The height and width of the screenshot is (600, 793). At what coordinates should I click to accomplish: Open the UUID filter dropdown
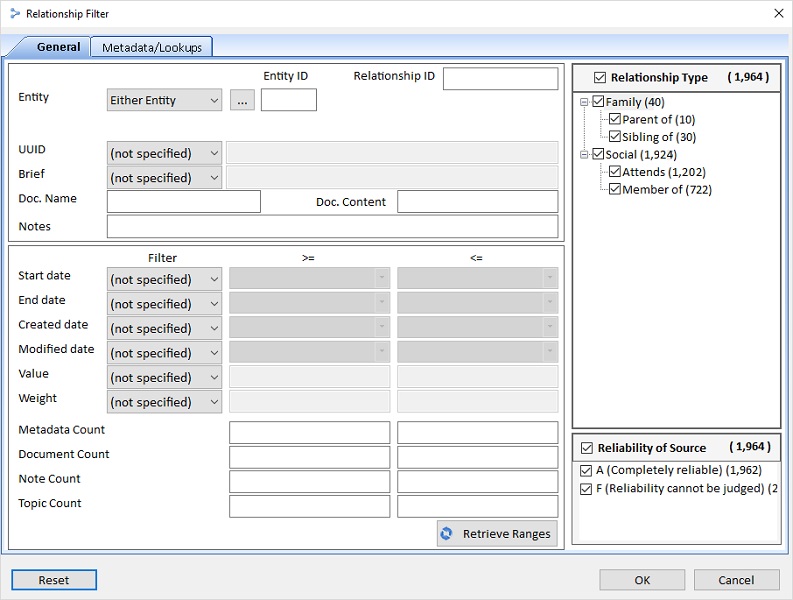click(x=164, y=153)
